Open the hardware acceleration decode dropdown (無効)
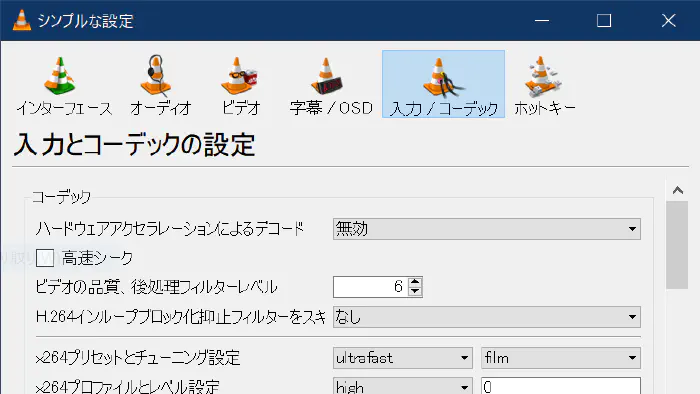Image resolution: width=700 pixels, height=394 pixels. pos(487,229)
